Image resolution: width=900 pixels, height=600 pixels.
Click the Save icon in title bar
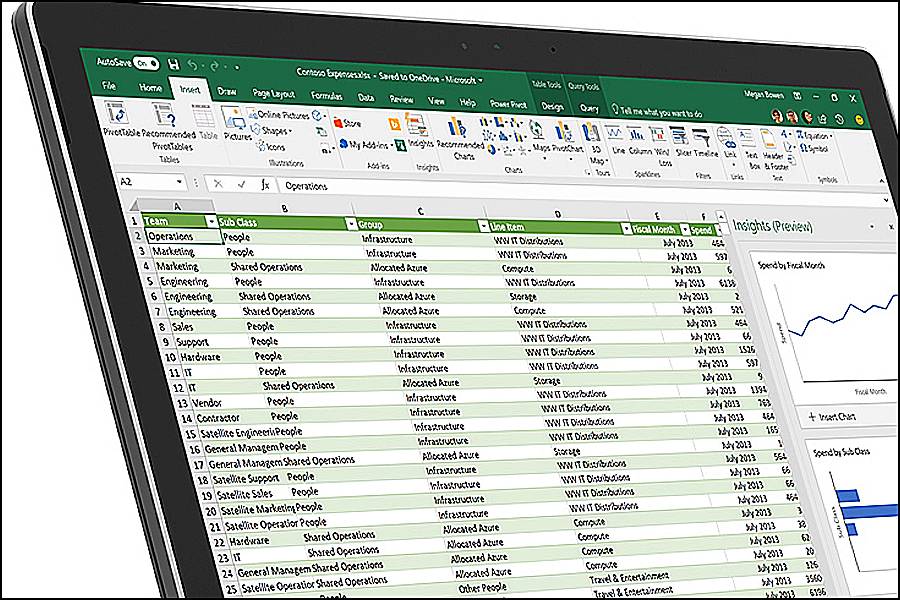point(174,62)
